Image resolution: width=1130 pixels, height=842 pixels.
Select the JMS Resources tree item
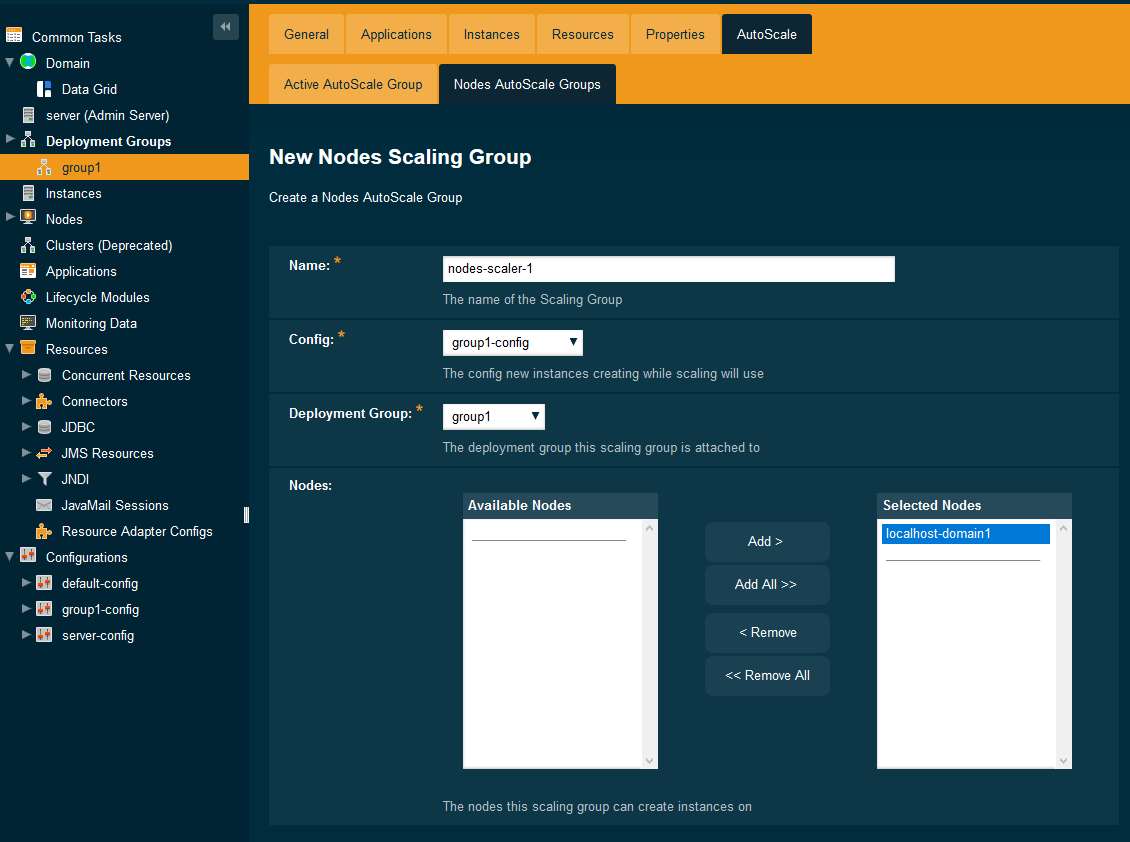[x=107, y=453]
